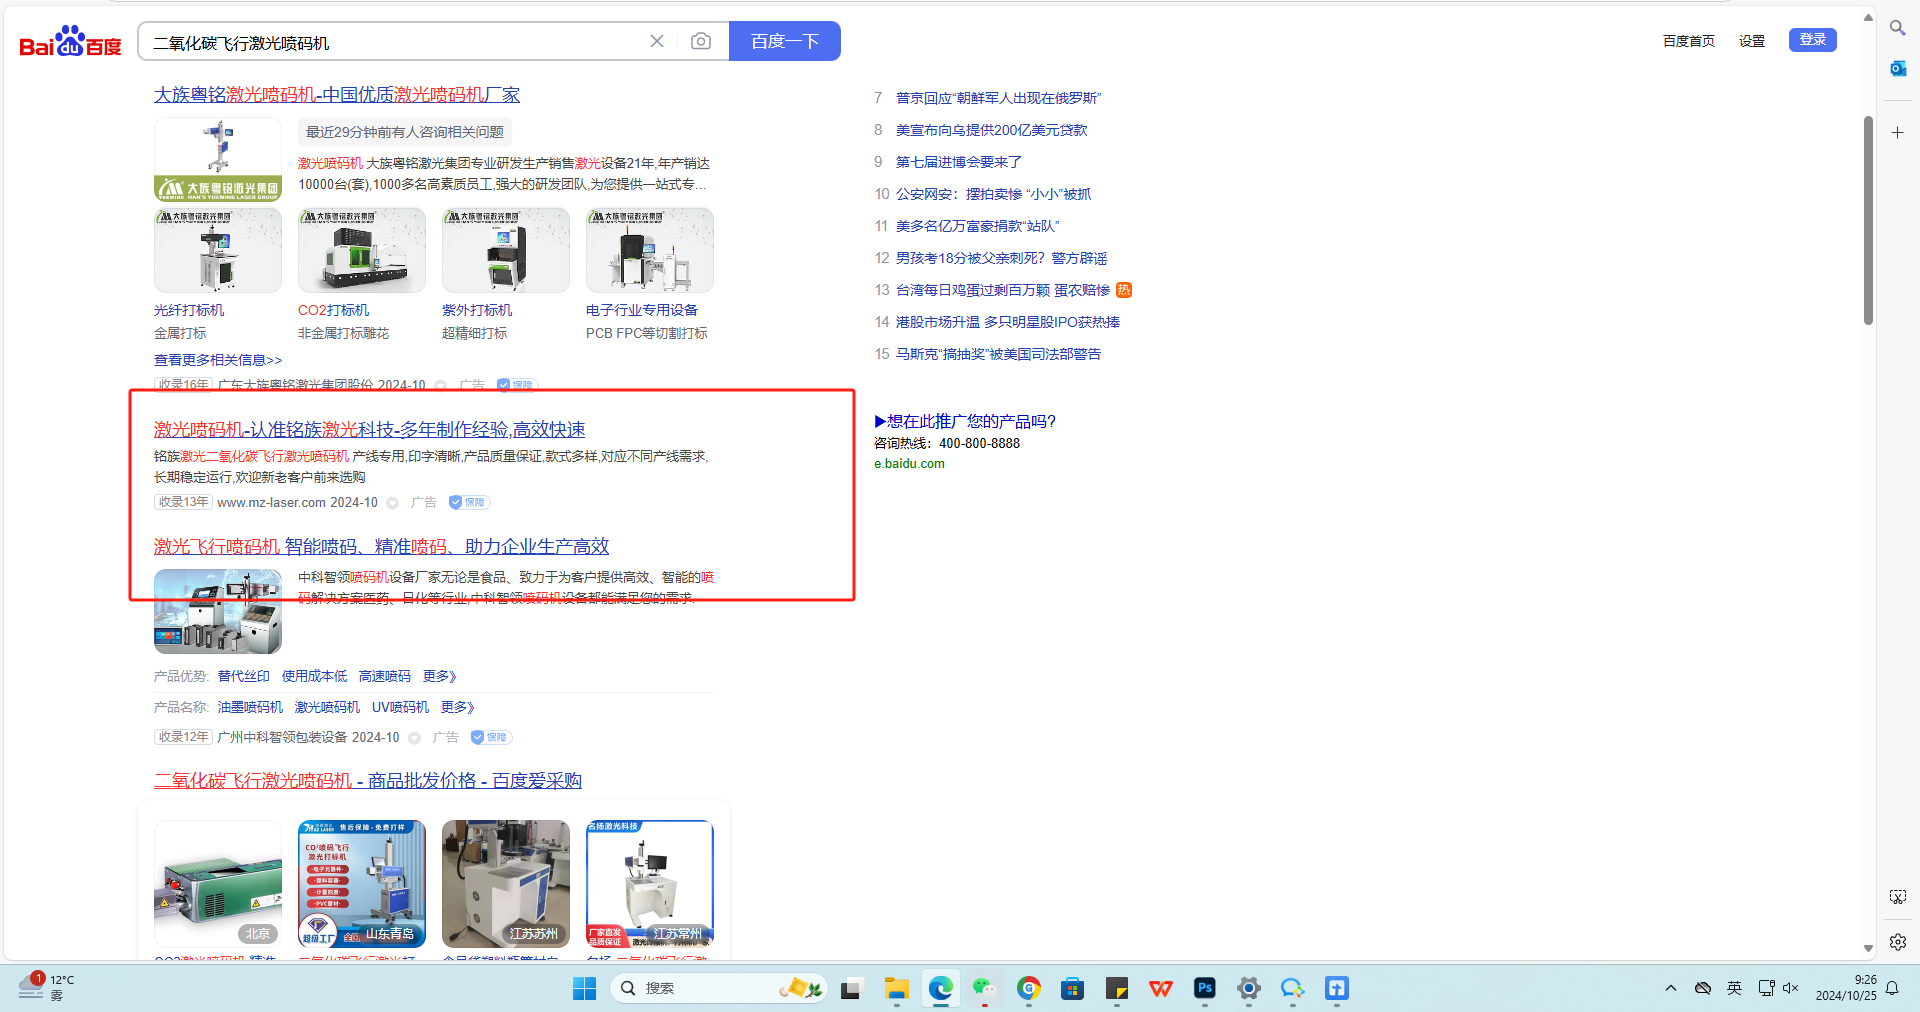Expand dropdown next to www.mz-laser.com 2024-10
1920x1012 pixels.
393,503
